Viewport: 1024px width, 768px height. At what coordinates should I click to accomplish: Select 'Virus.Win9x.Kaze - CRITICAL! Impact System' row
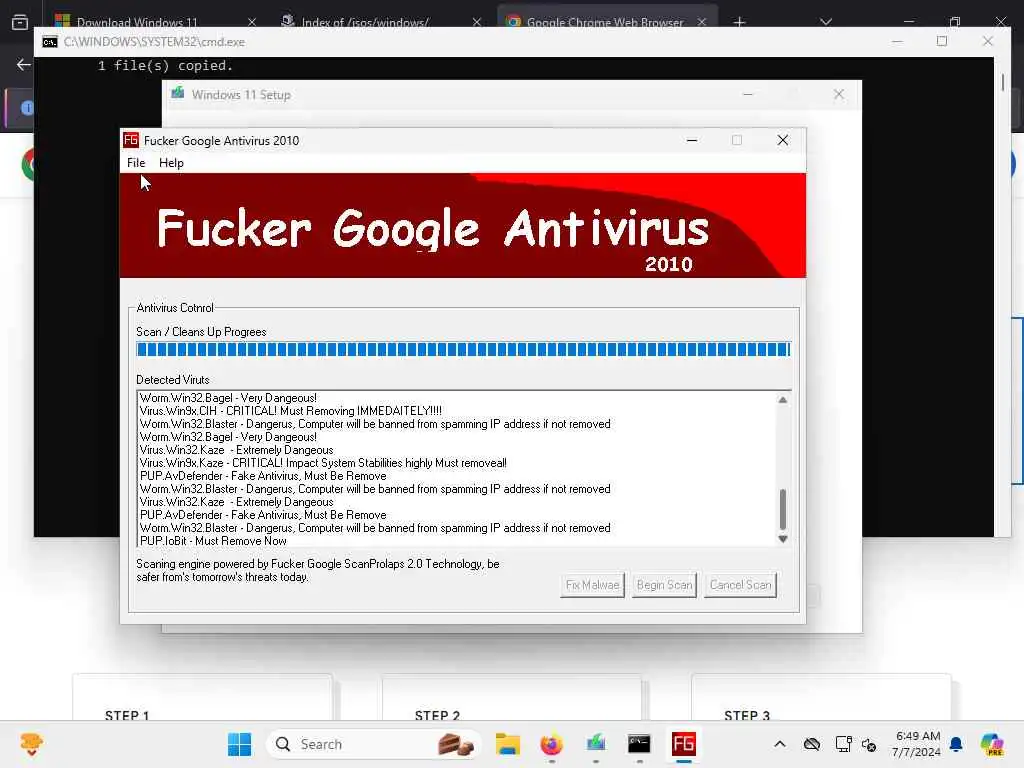point(323,463)
